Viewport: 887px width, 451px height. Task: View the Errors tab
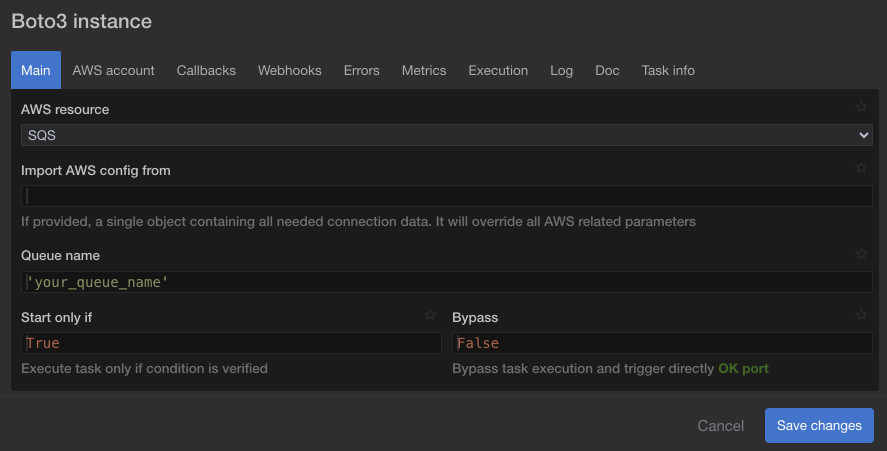coord(361,70)
